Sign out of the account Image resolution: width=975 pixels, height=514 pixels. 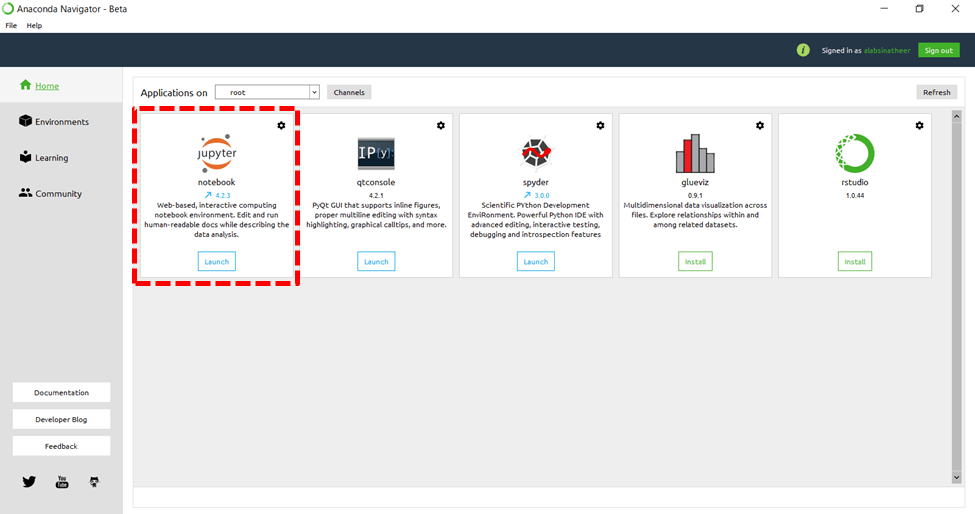(938, 50)
